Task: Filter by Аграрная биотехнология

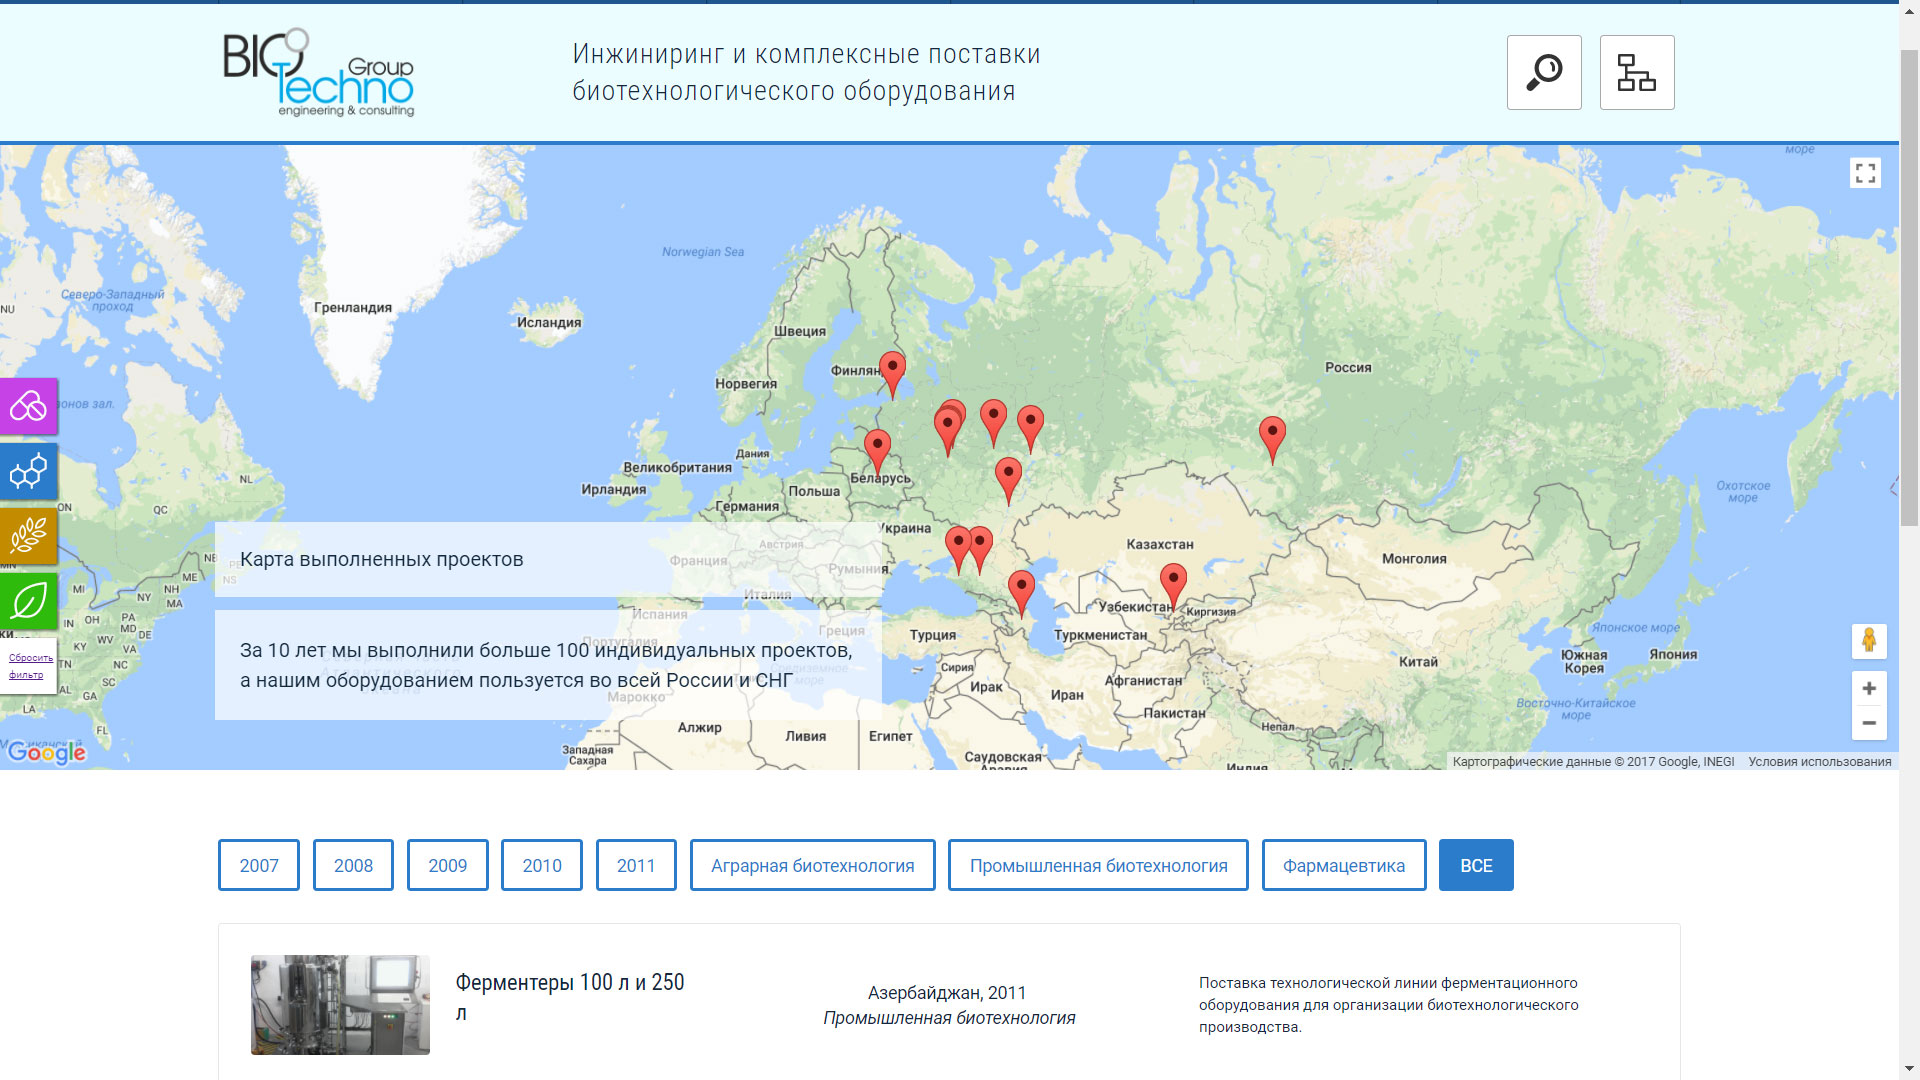Action: tap(813, 865)
